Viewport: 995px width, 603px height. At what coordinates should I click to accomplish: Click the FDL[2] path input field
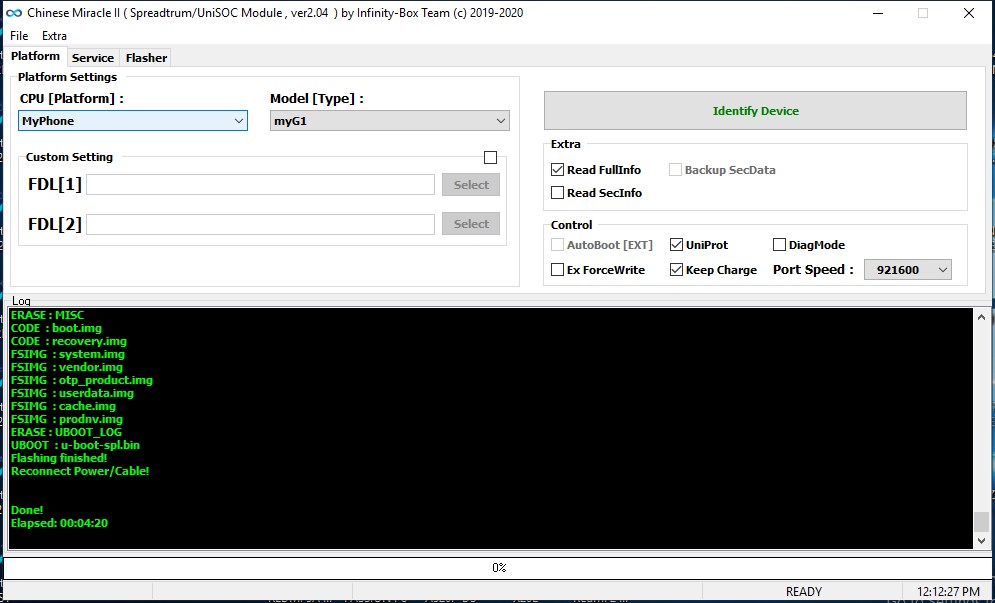tap(260, 224)
